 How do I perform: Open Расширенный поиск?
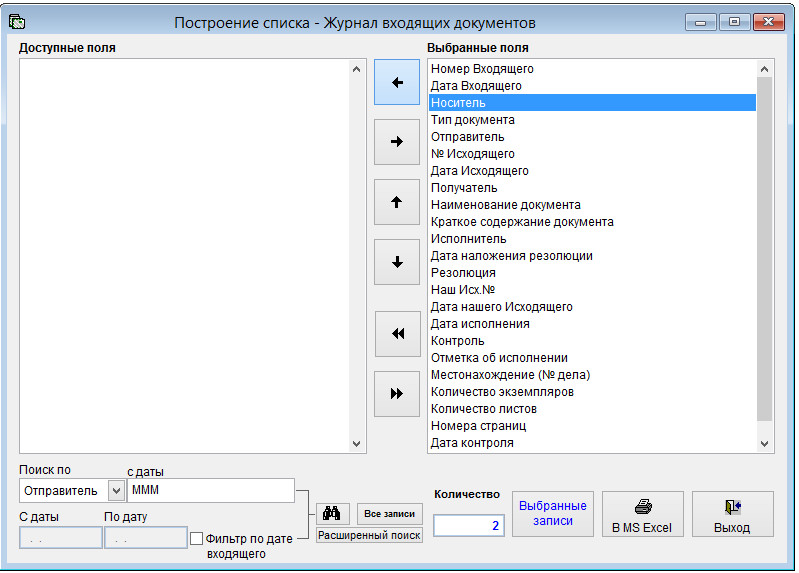coord(369,535)
